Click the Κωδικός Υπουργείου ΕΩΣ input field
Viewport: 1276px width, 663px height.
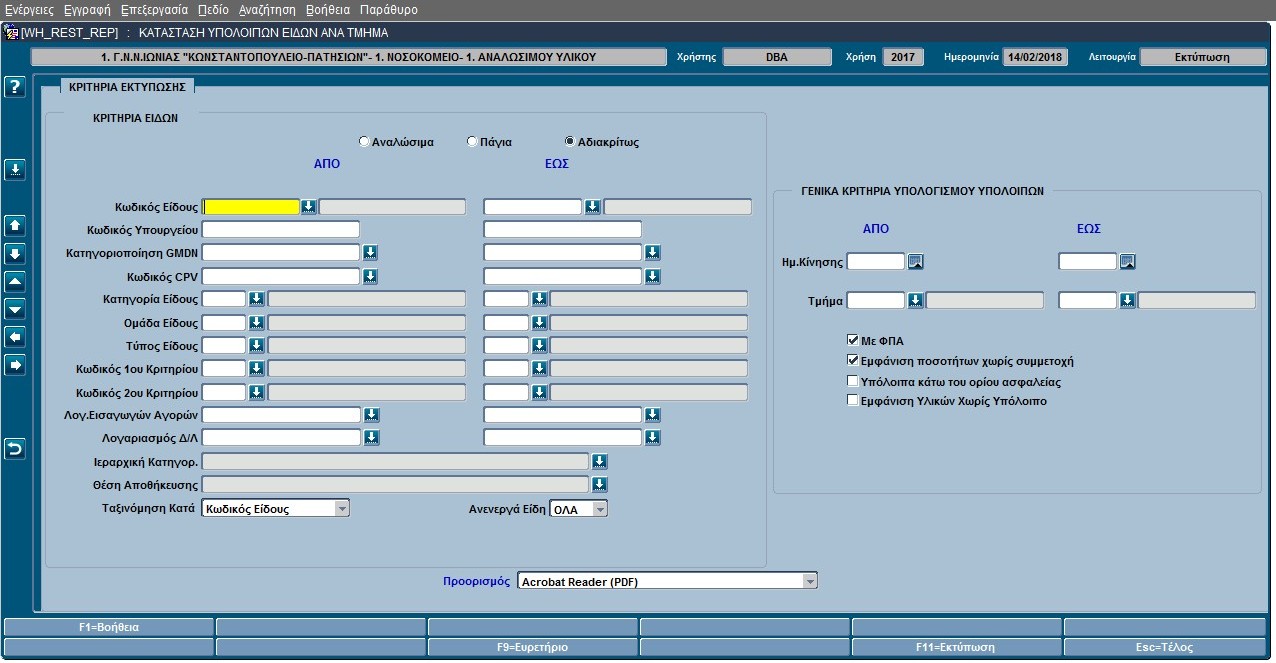562,230
